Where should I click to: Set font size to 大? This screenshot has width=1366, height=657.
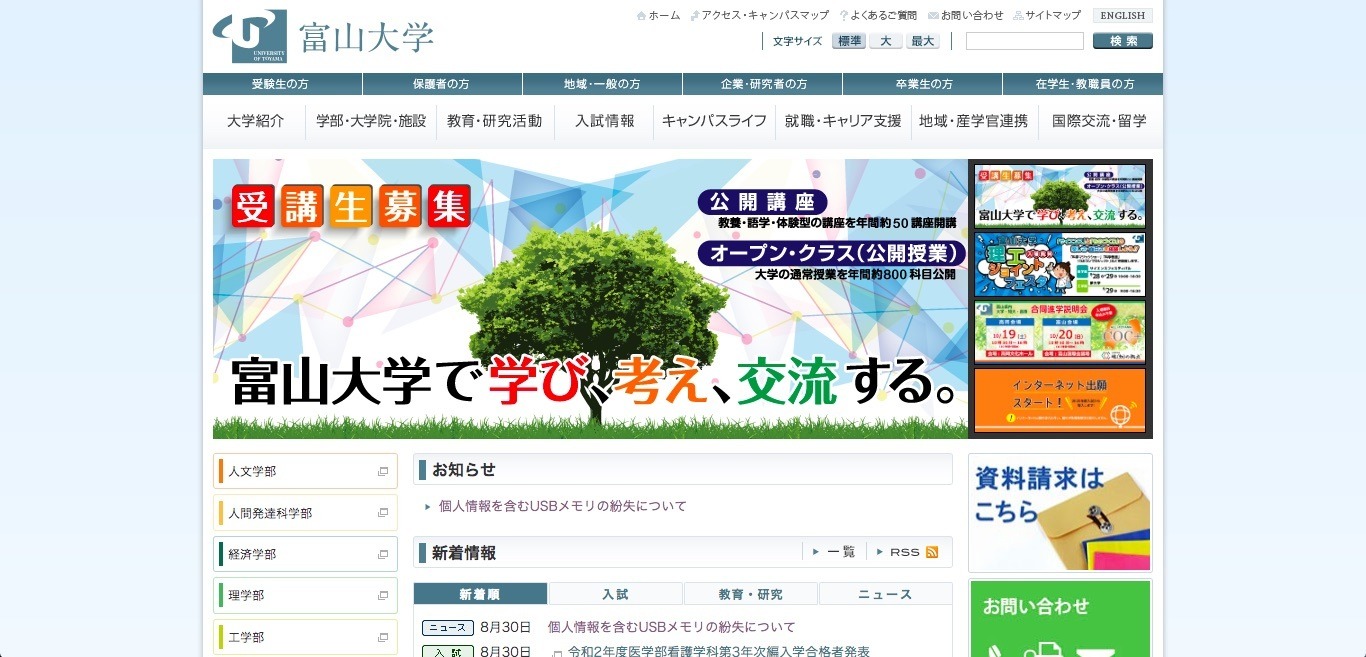tap(885, 41)
